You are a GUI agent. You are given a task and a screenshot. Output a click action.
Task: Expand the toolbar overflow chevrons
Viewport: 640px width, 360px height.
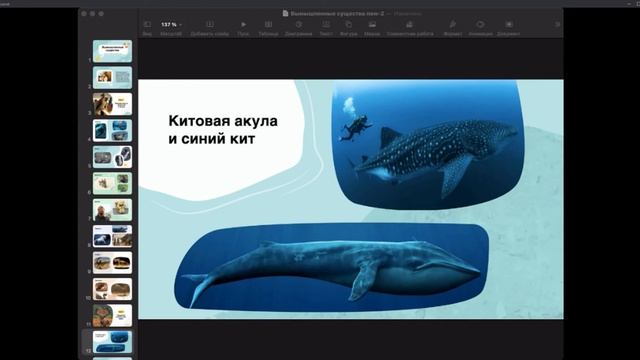pyautogui.click(x=557, y=24)
